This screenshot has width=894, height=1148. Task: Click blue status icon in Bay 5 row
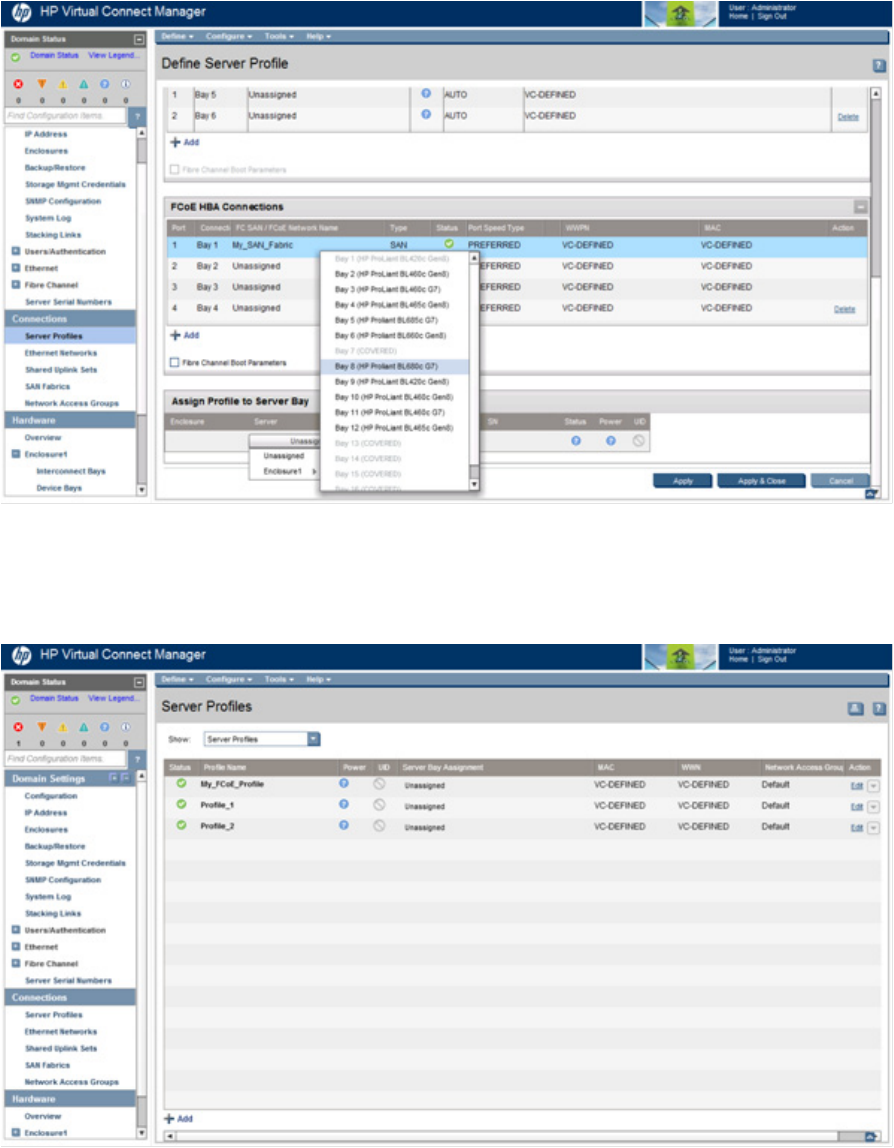pos(426,94)
